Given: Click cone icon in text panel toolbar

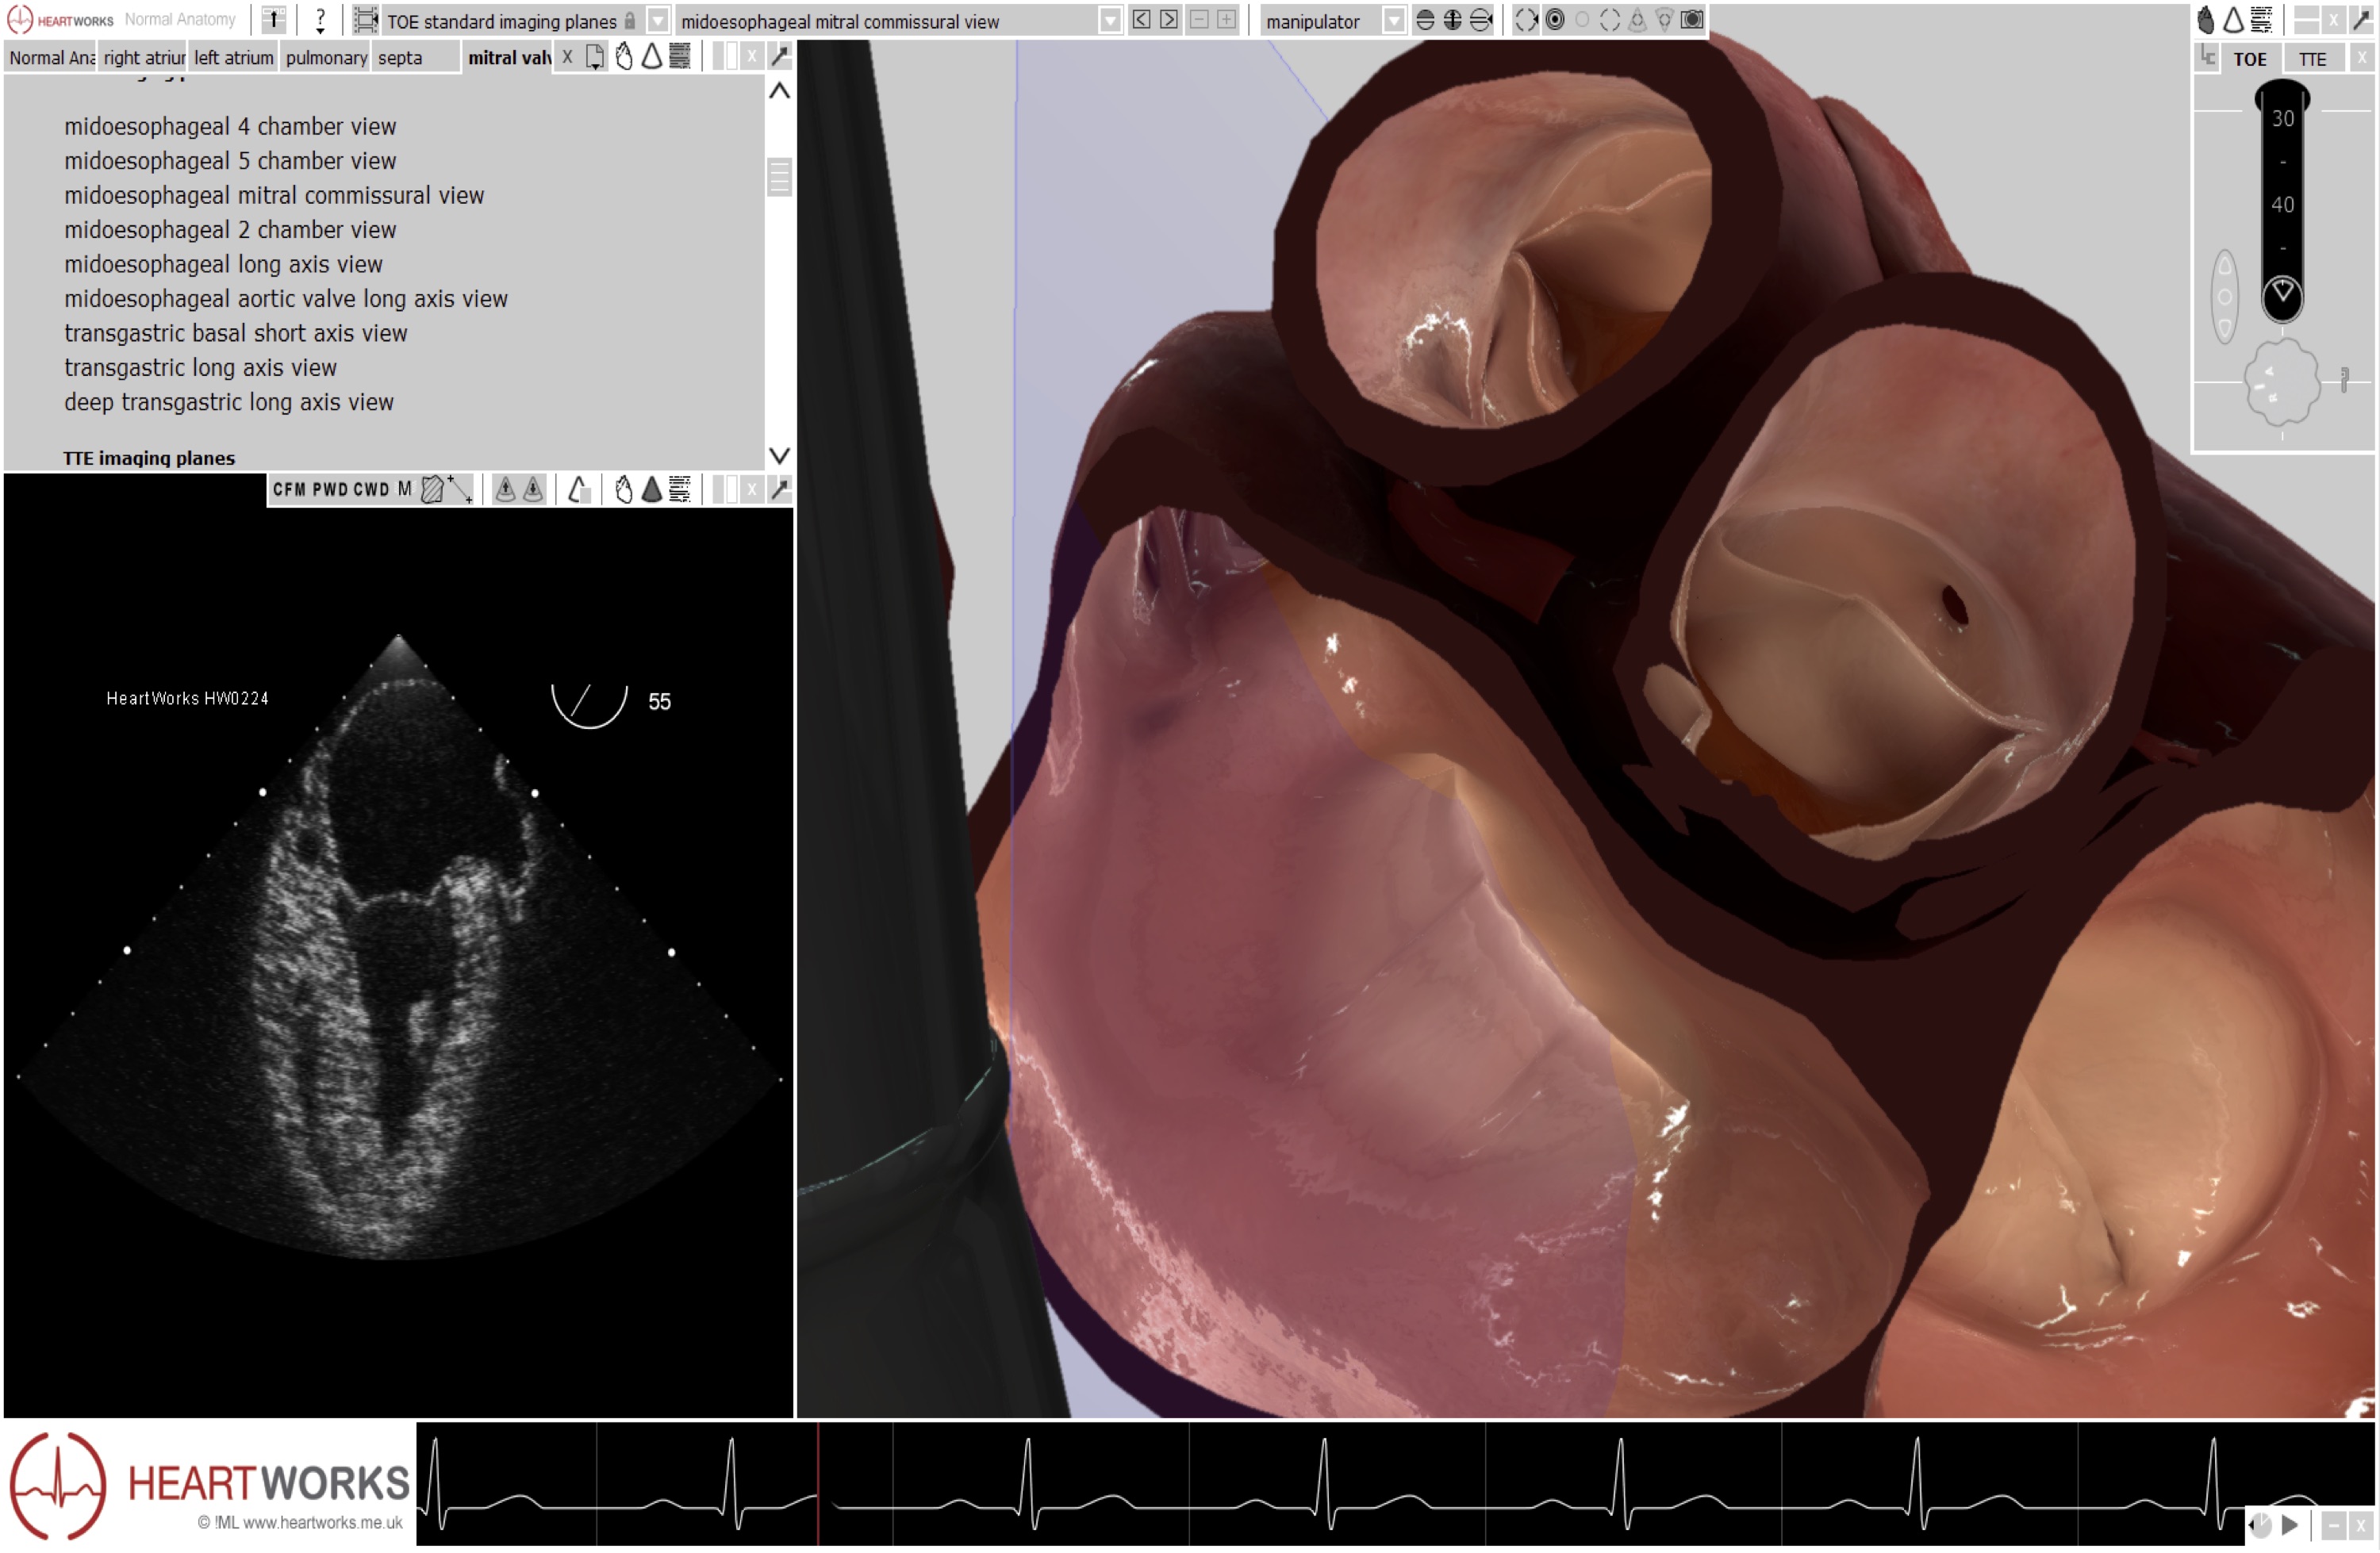Looking at the screenshot, I should (x=652, y=57).
